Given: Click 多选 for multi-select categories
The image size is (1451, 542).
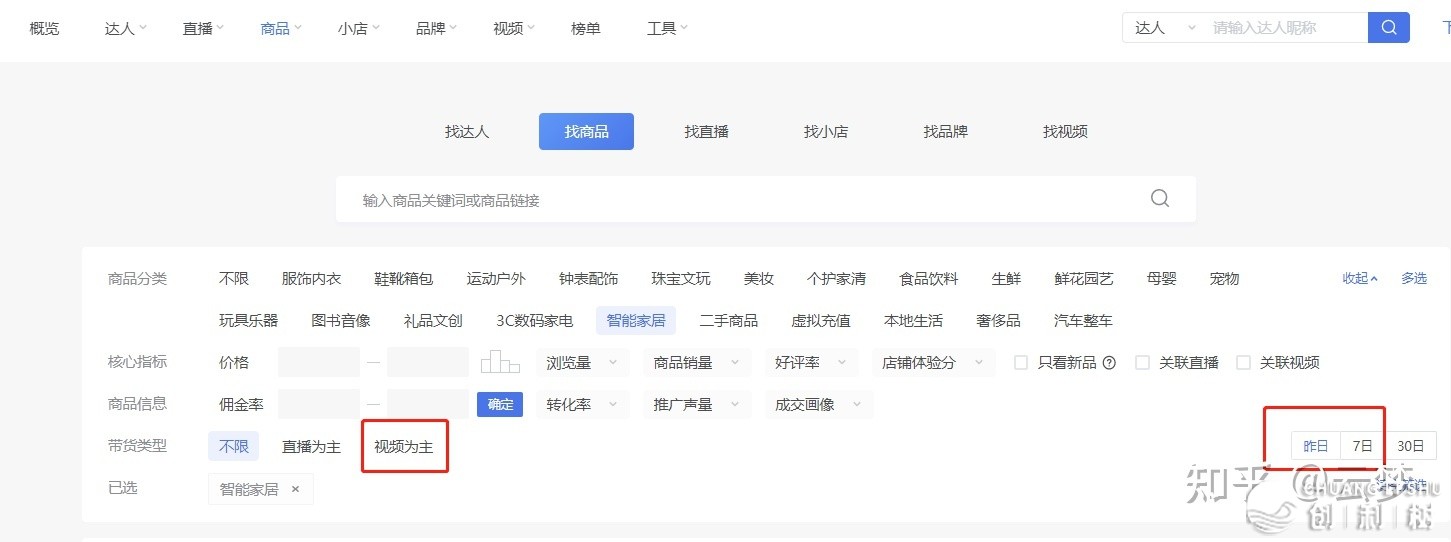Looking at the screenshot, I should 1414,279.
